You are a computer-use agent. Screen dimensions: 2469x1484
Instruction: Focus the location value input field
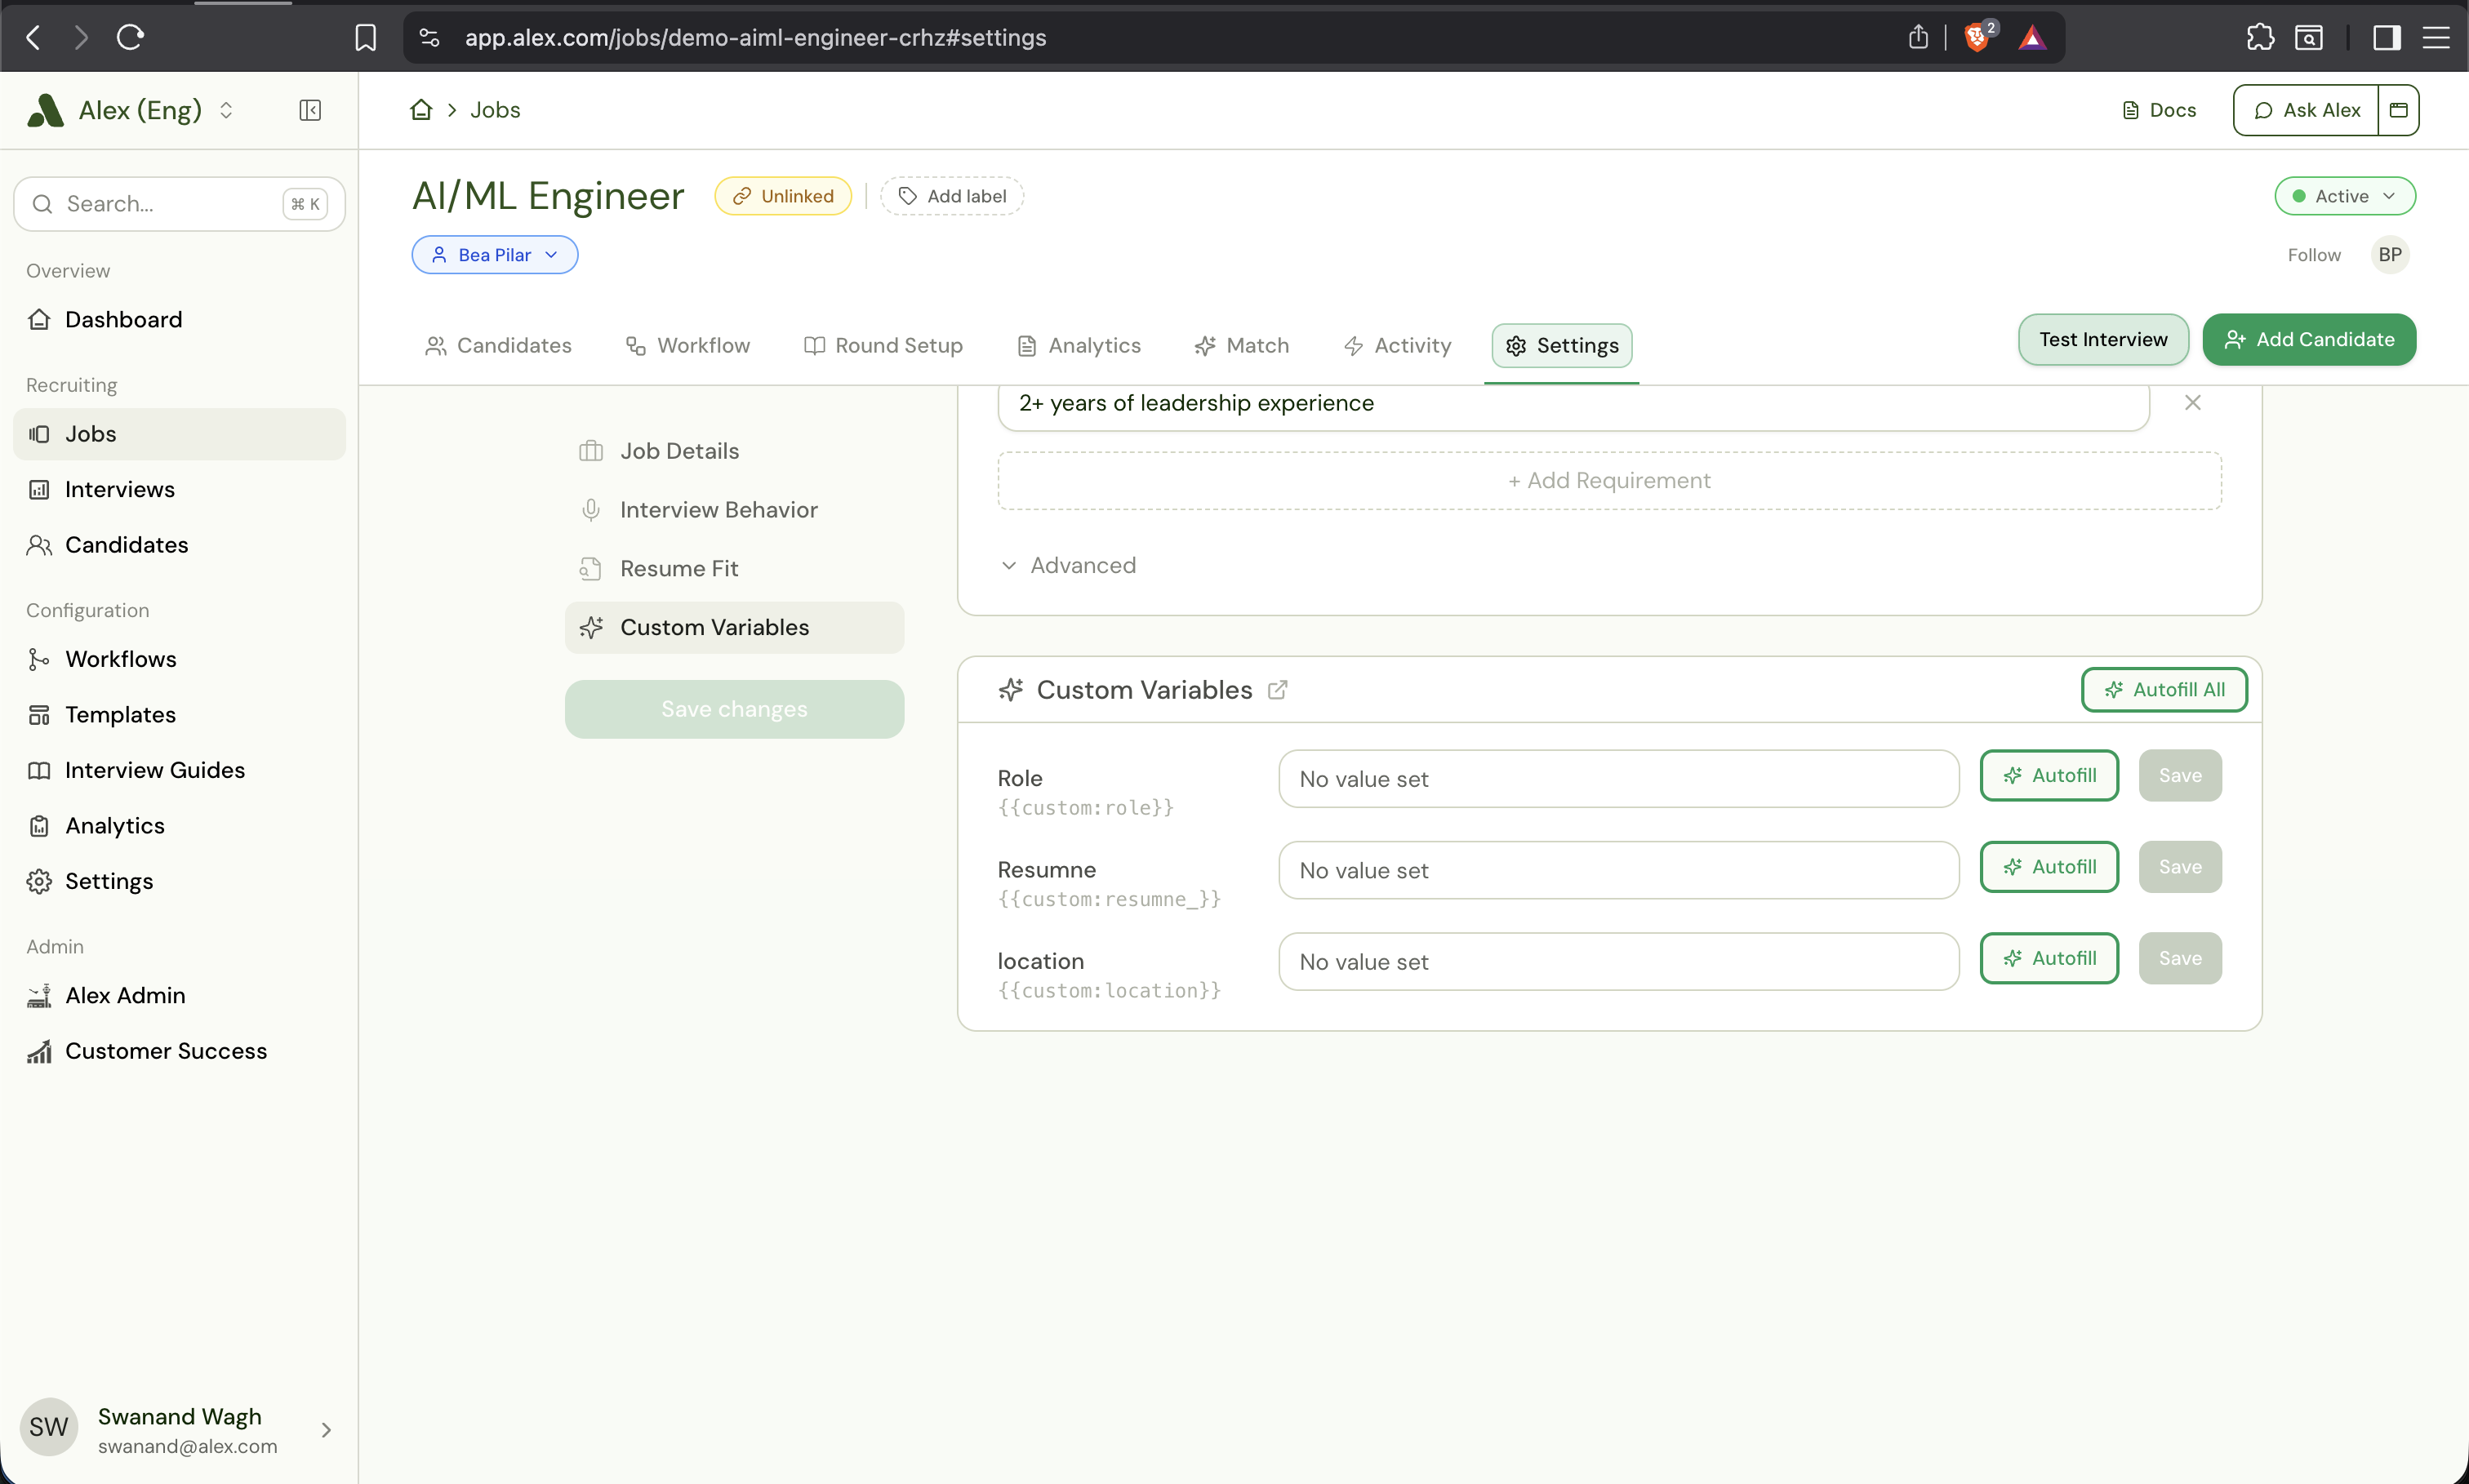pyautogui.click(x=1618, y=962)
